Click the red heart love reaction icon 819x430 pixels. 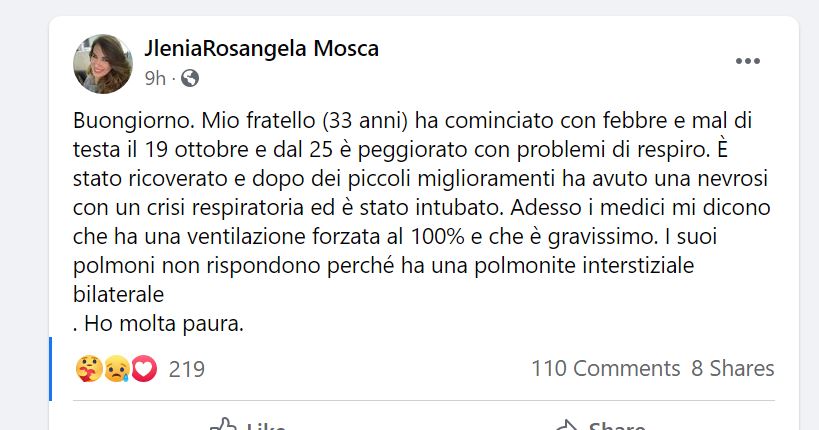(144, 369)
